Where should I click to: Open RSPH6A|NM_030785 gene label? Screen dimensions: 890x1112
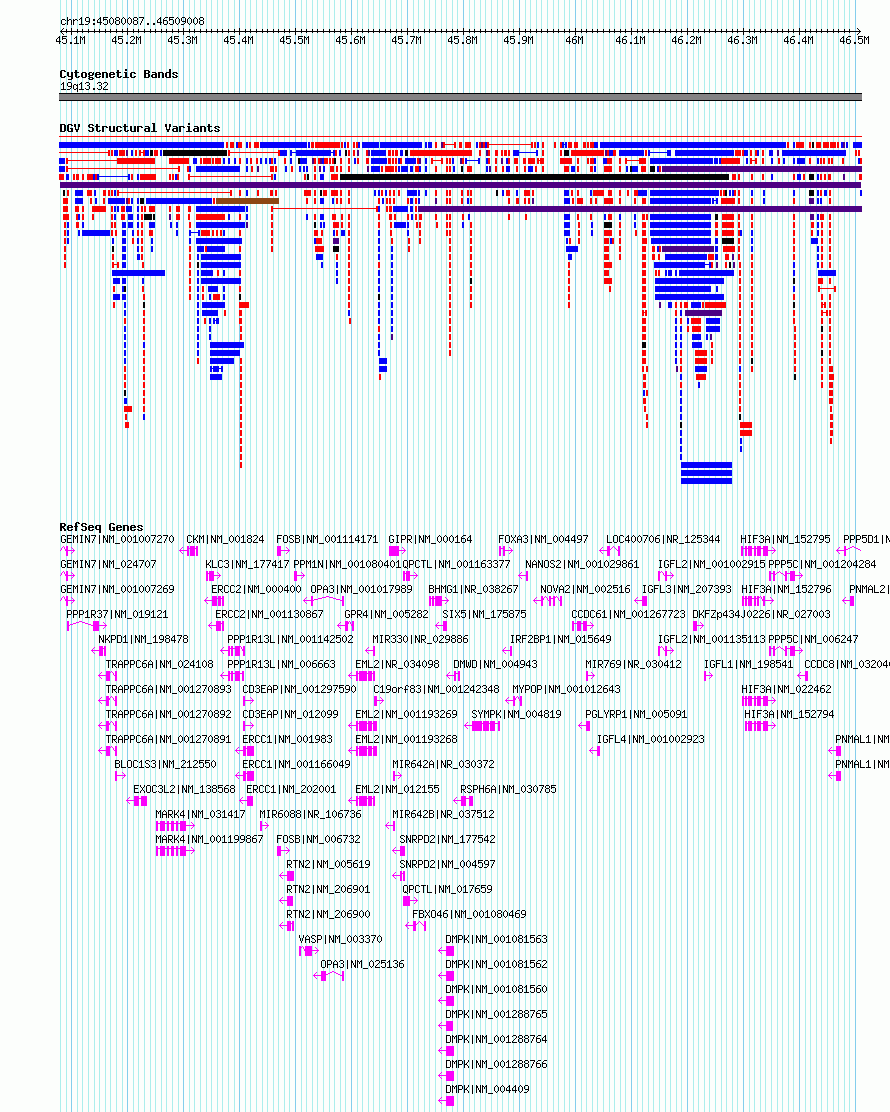(x=508, y=789)
